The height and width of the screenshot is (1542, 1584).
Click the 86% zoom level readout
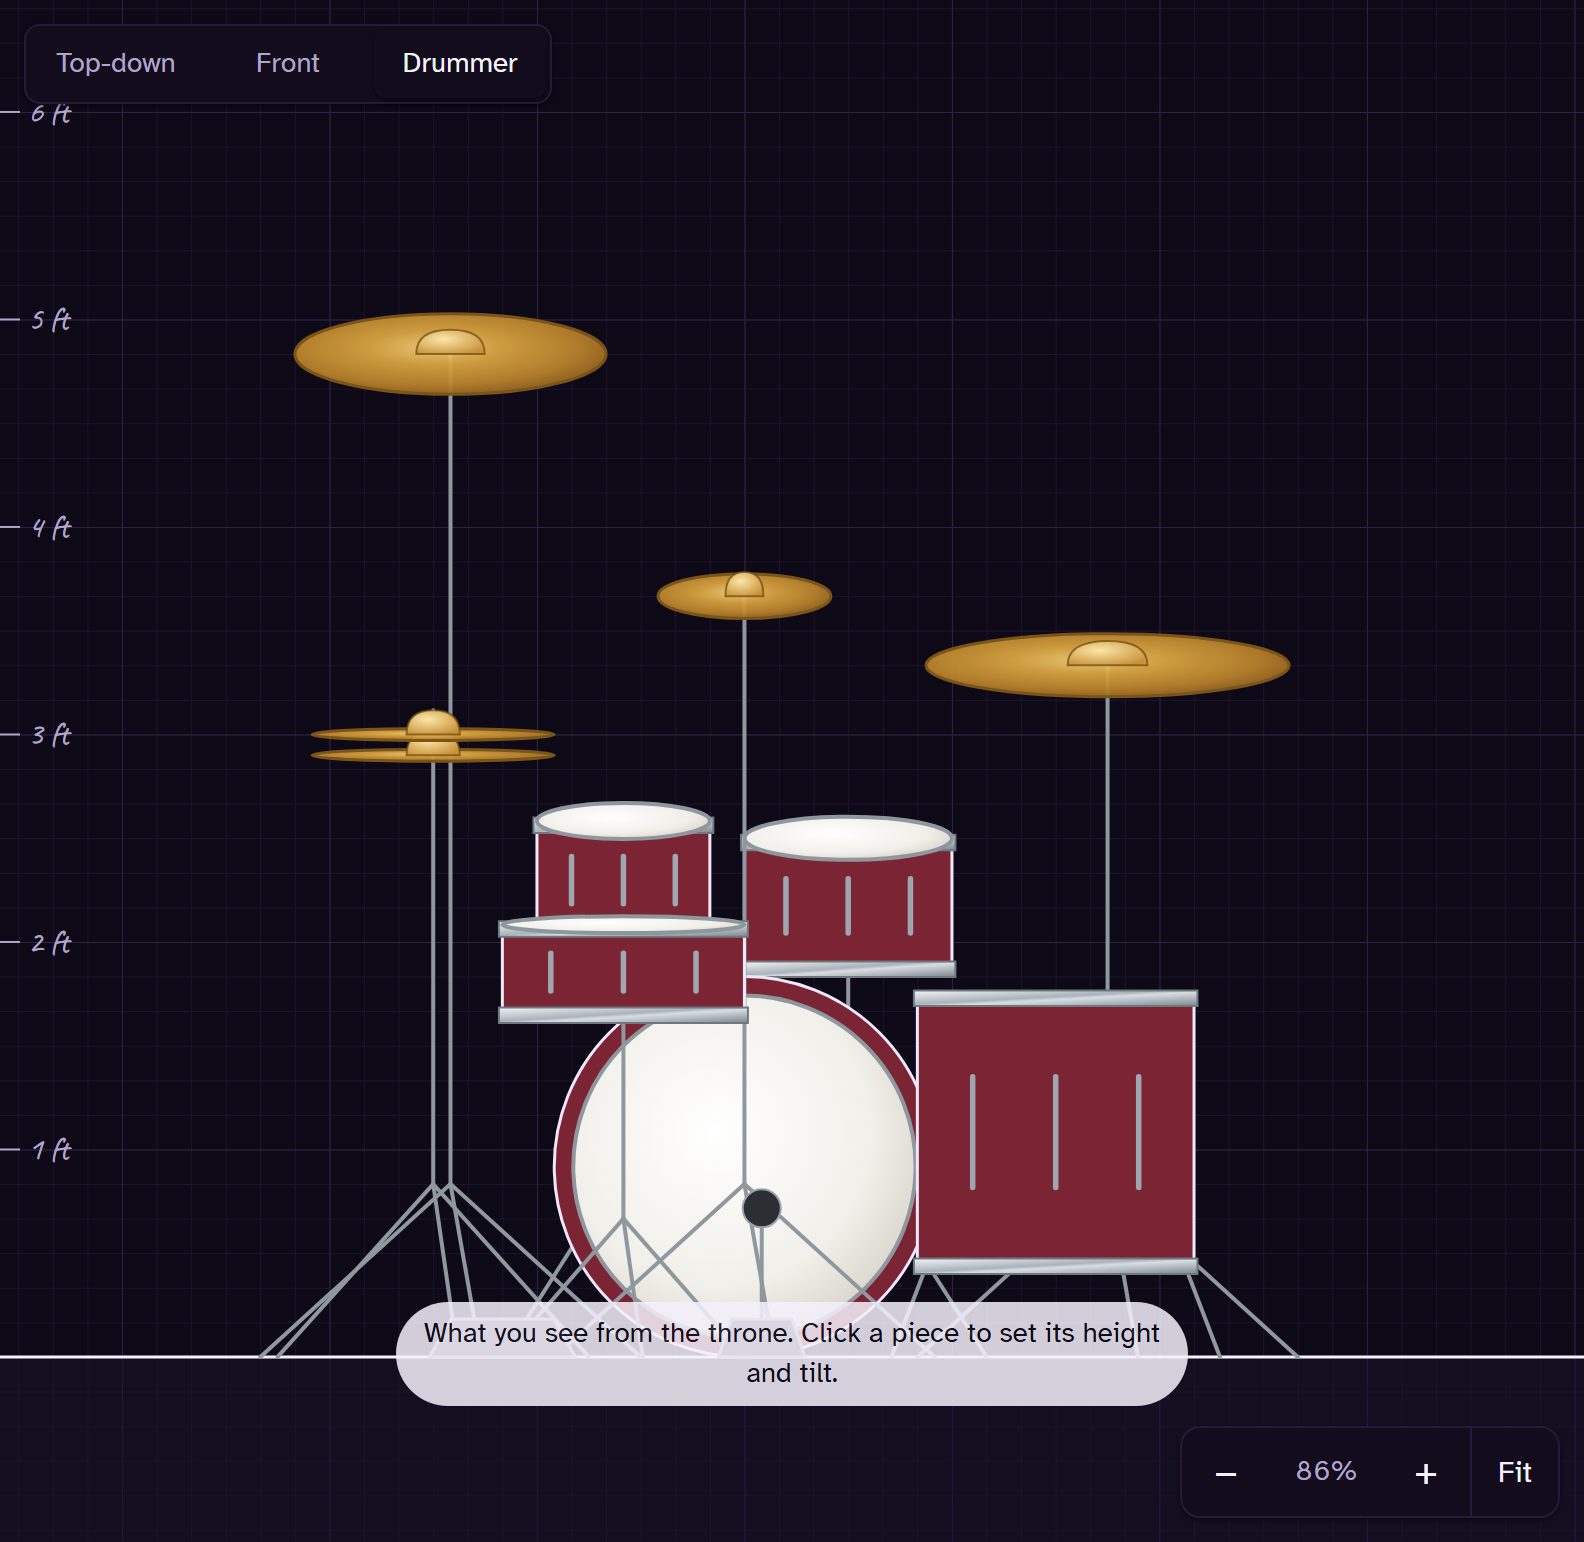1326,1471
